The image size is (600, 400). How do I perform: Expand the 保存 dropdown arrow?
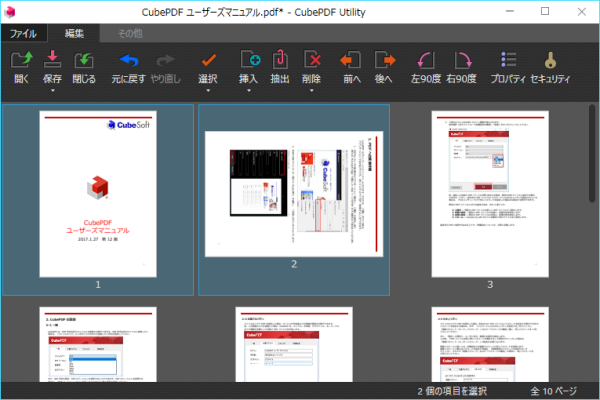(53, 91)
